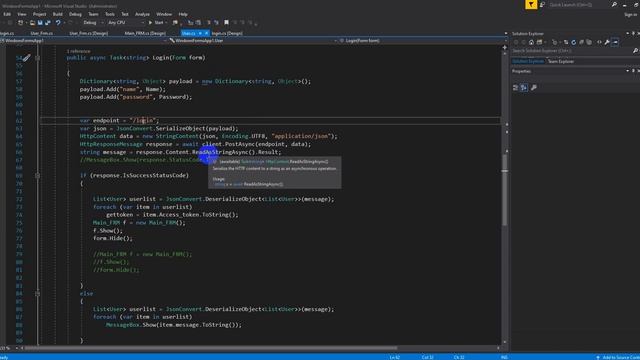Click the Solution Explorer Refresh icon
The height and width of the screenshot is (360, 640).
[573, 42]
